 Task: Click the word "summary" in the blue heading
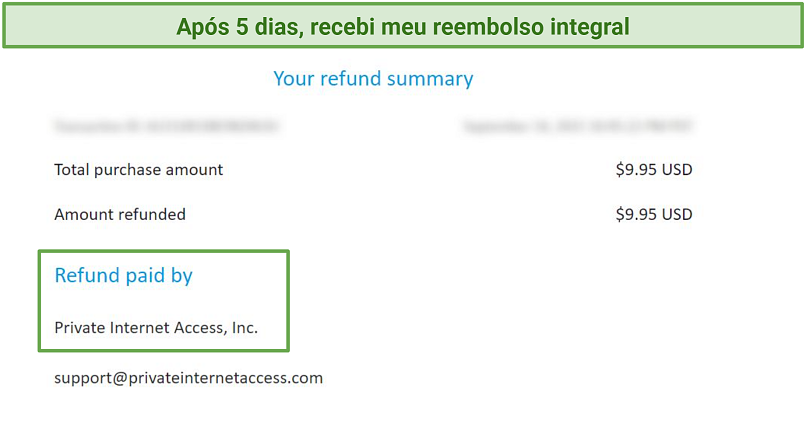pyautogui.click(x=430, y=79)
